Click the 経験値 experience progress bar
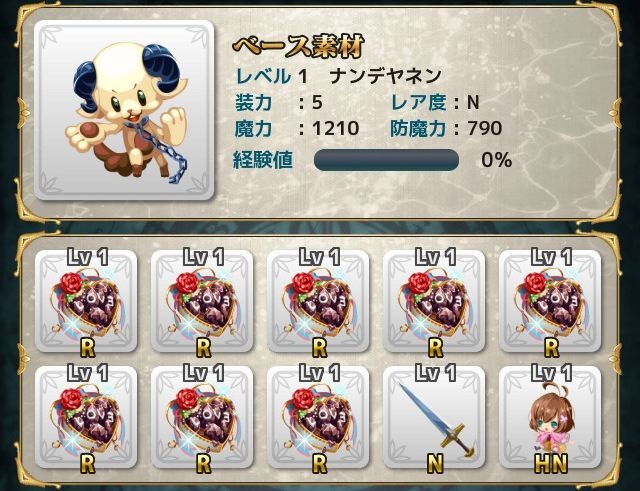Screen dimensions: 640x491 (386, 160)
